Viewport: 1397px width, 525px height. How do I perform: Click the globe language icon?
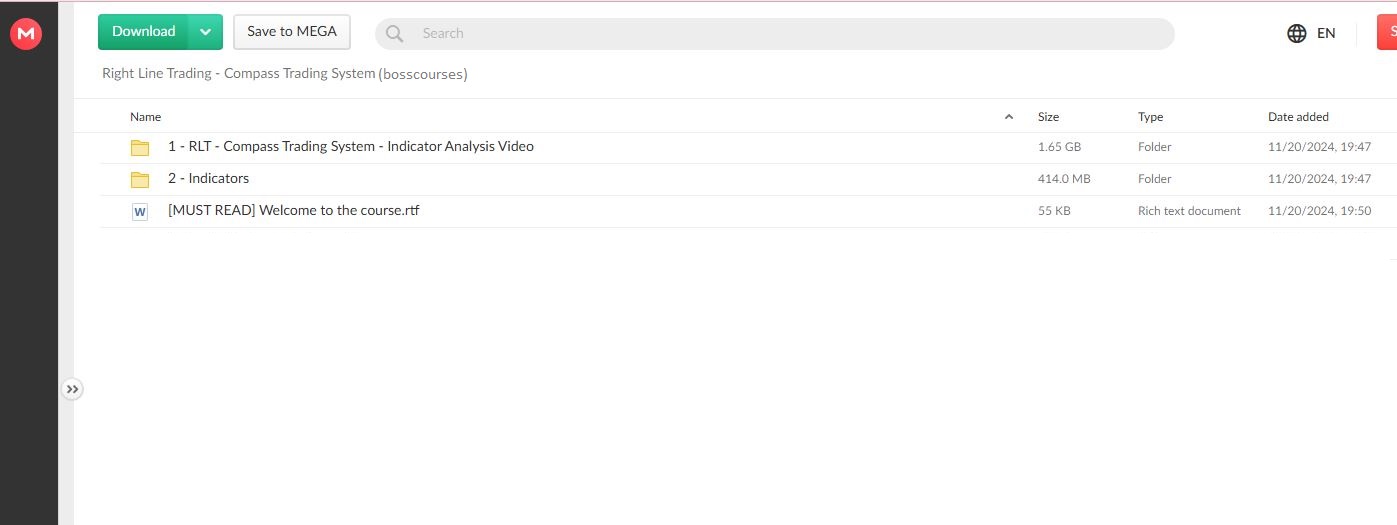[1297, 34]
